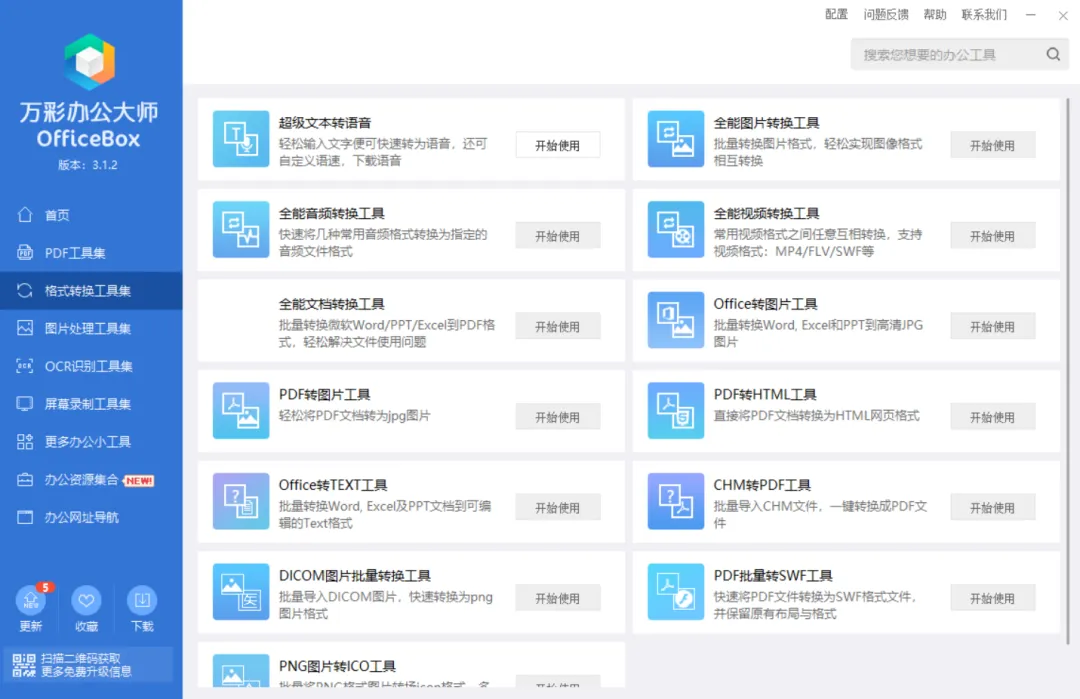Image resolution: width=1080 pixels, height=699 pixels.
Task: Click the 全能文档转换工具 title
Action: pos(331,304)
